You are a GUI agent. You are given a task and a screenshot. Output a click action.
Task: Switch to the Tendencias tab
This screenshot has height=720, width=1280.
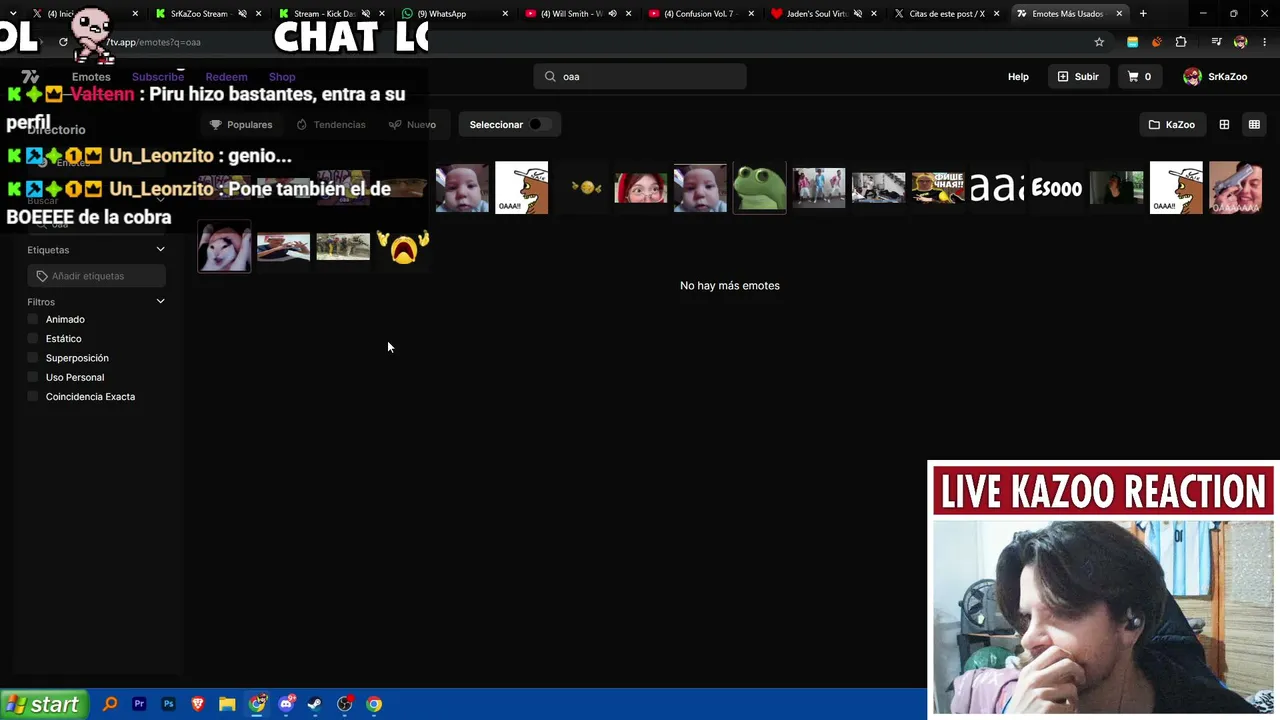[x=331, y=125]
